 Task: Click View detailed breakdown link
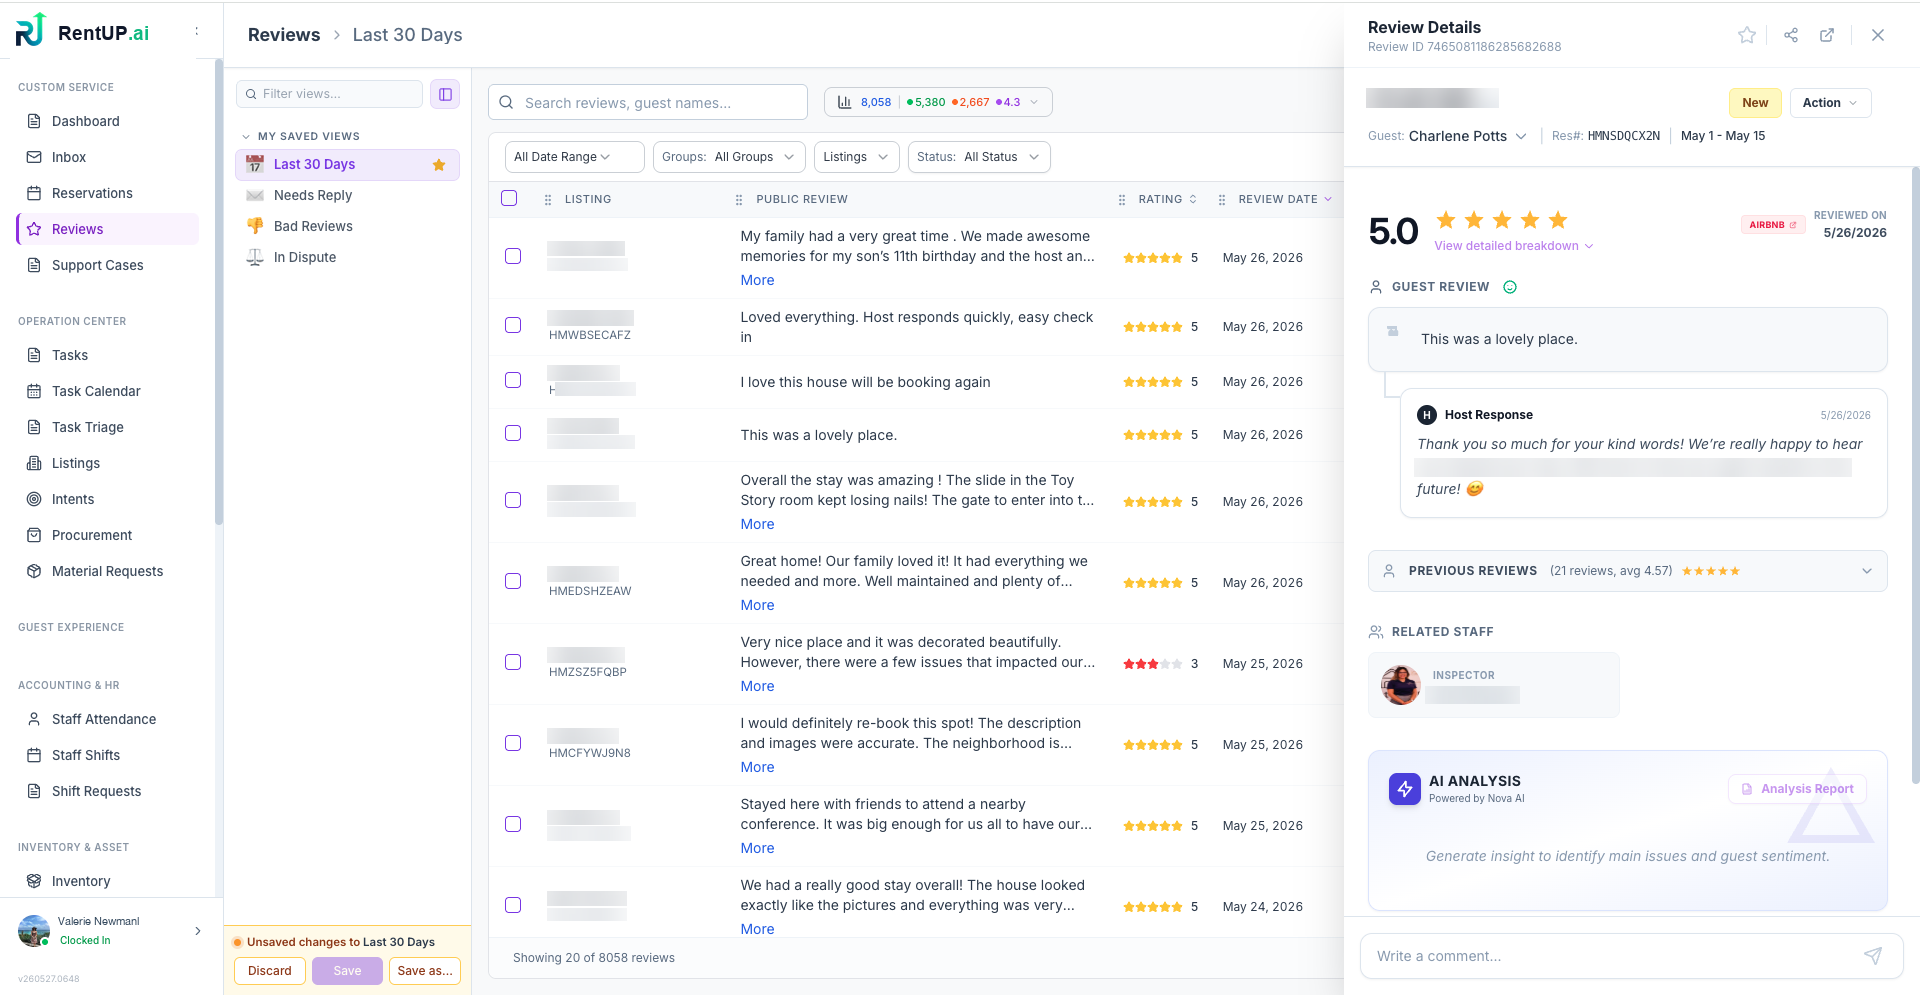click(x=1513, y=246)
